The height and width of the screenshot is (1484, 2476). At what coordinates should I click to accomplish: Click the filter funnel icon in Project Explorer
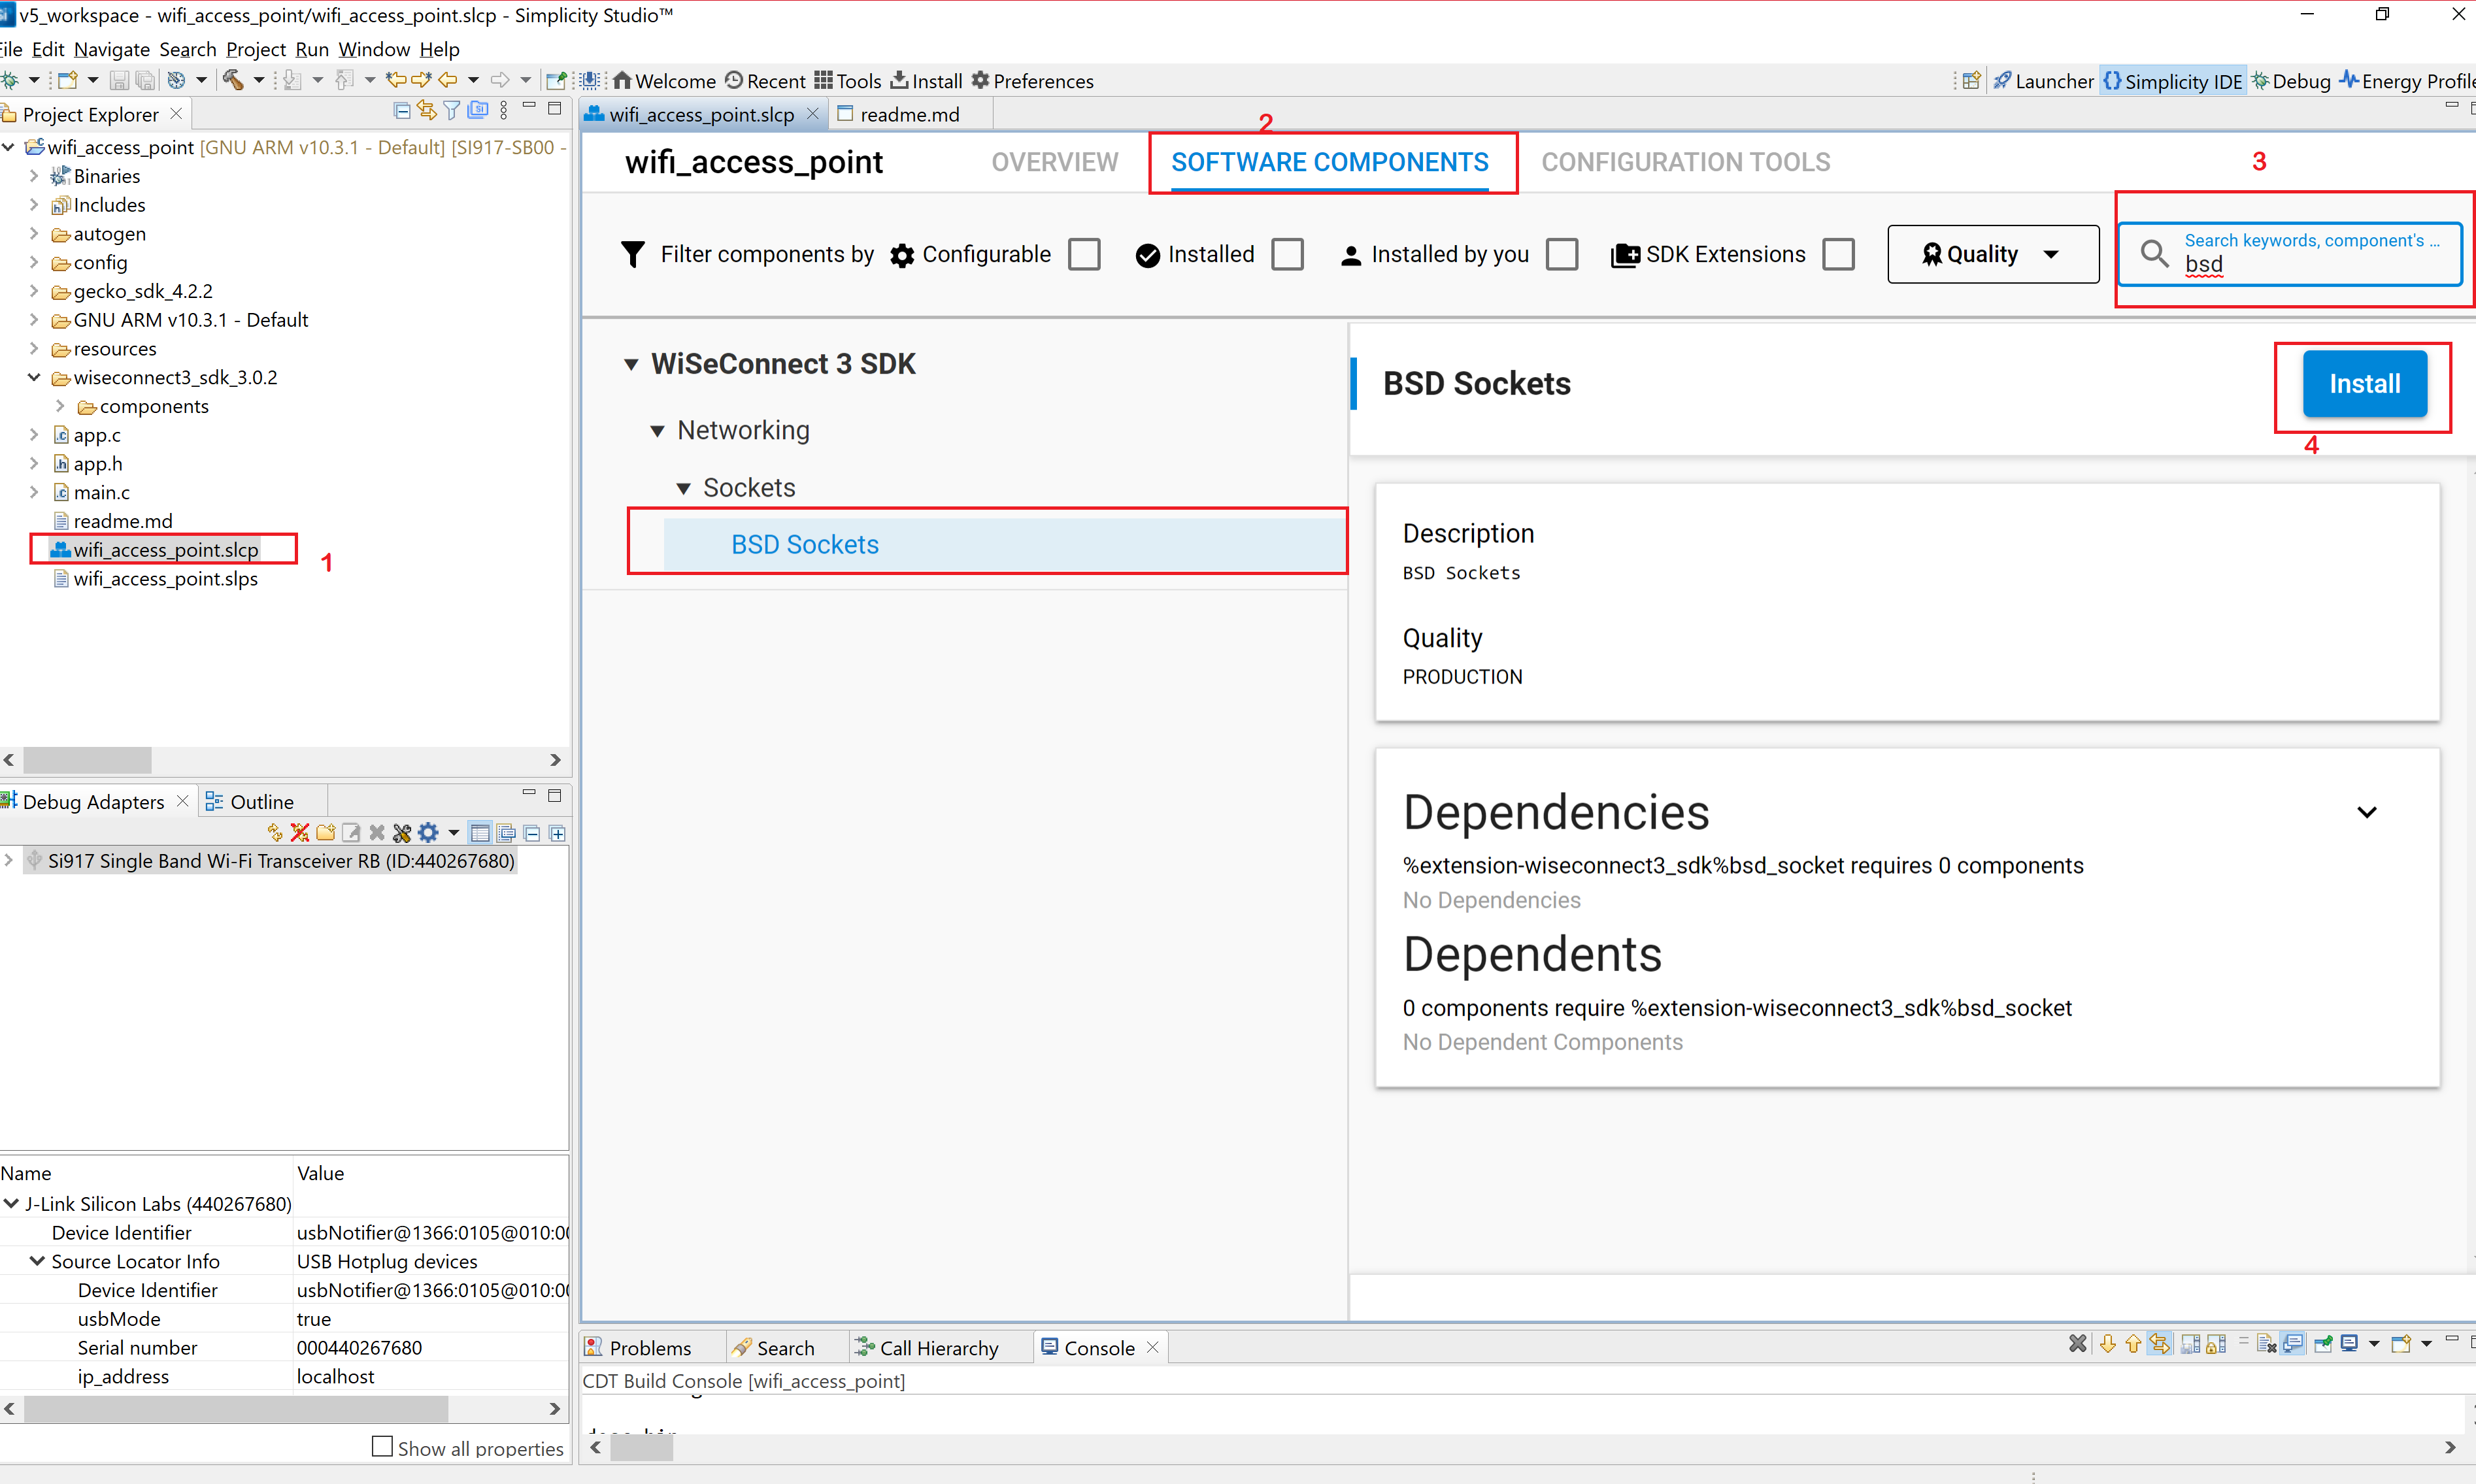pyautogui.click(x=452, y=110)
